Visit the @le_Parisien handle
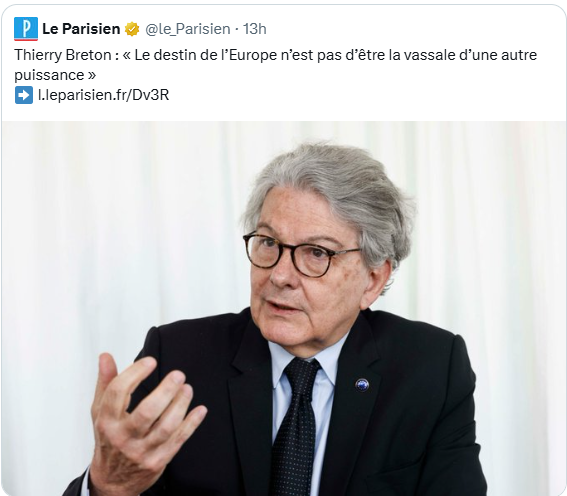 click(x=188, y=29)
